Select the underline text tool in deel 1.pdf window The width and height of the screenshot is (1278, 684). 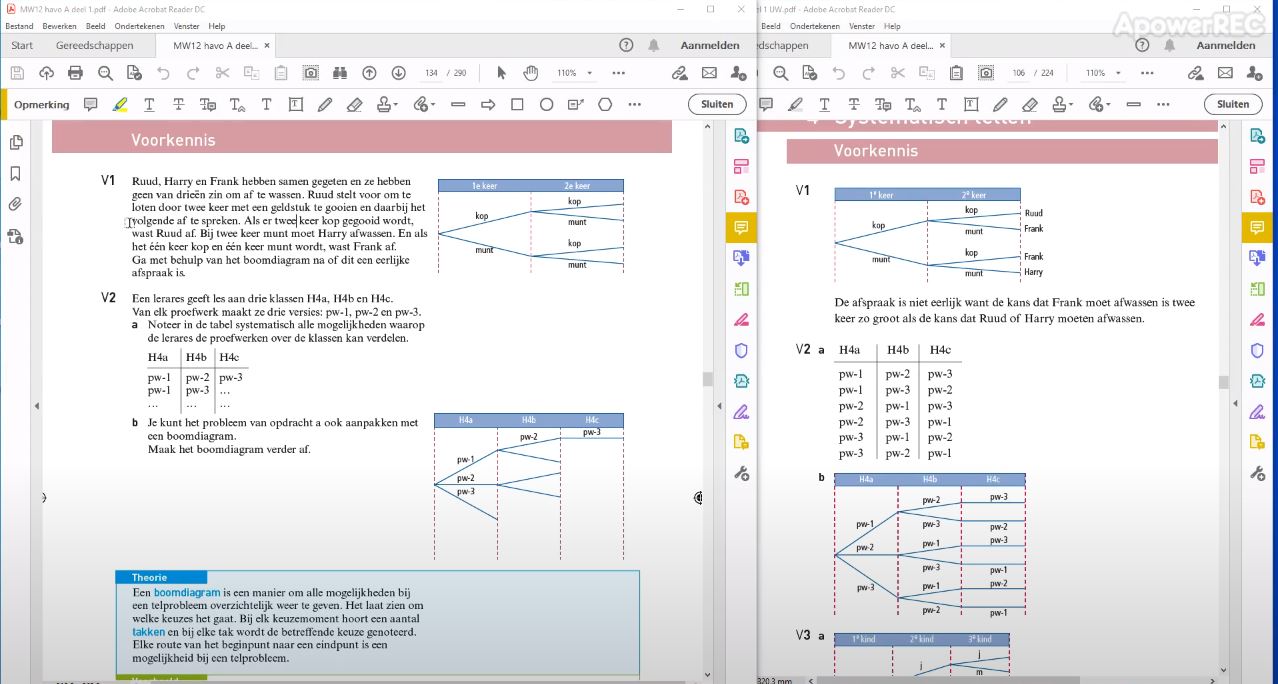(149, 104)
